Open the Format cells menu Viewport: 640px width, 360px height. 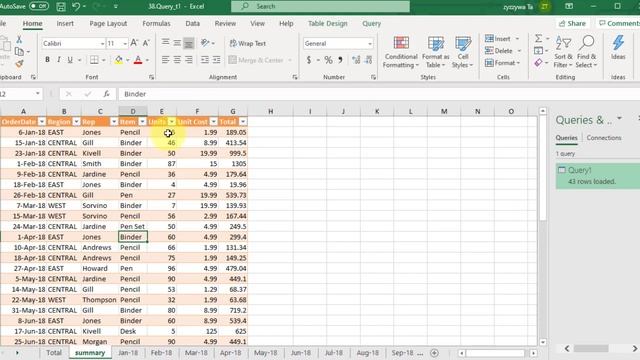pyautogui.click(x=502, y=63)
